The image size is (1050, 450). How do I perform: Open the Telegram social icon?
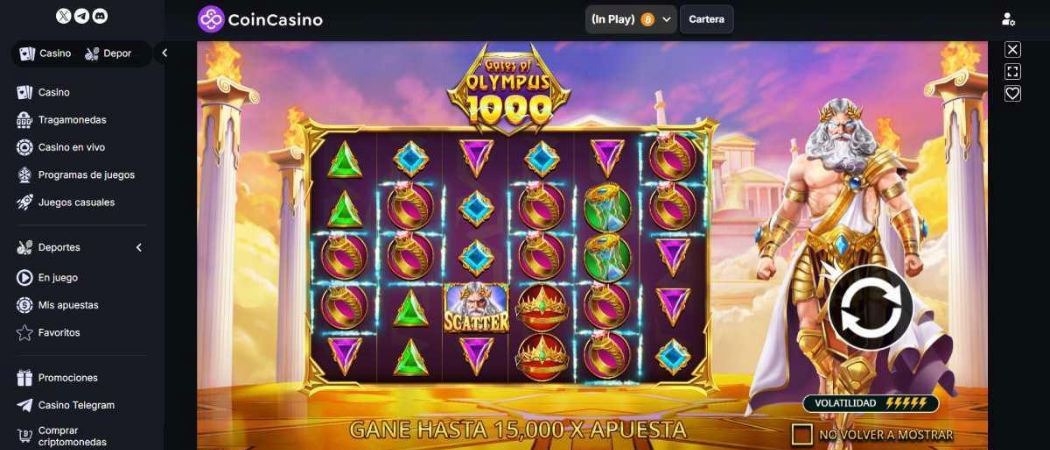coord(82,17)
